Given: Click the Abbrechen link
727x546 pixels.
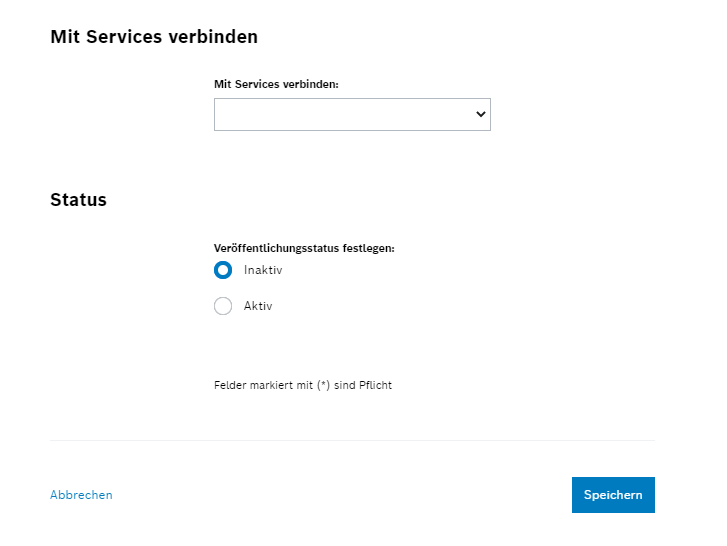Looking at the screenshot, I should click(81, 495).
